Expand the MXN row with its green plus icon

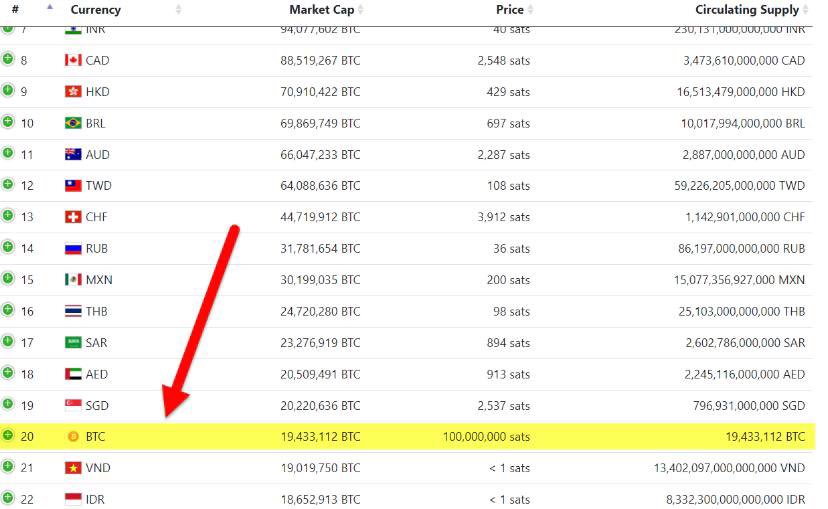pyautogui.click(x=7, y=278)
